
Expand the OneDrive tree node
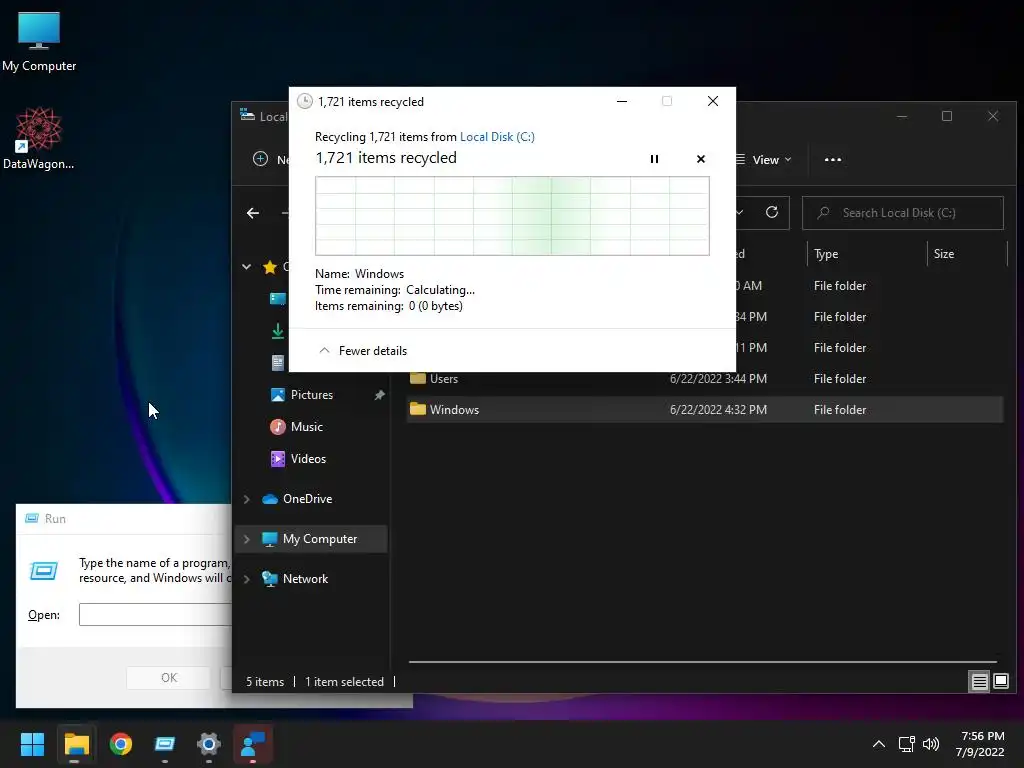pos(247,499)
